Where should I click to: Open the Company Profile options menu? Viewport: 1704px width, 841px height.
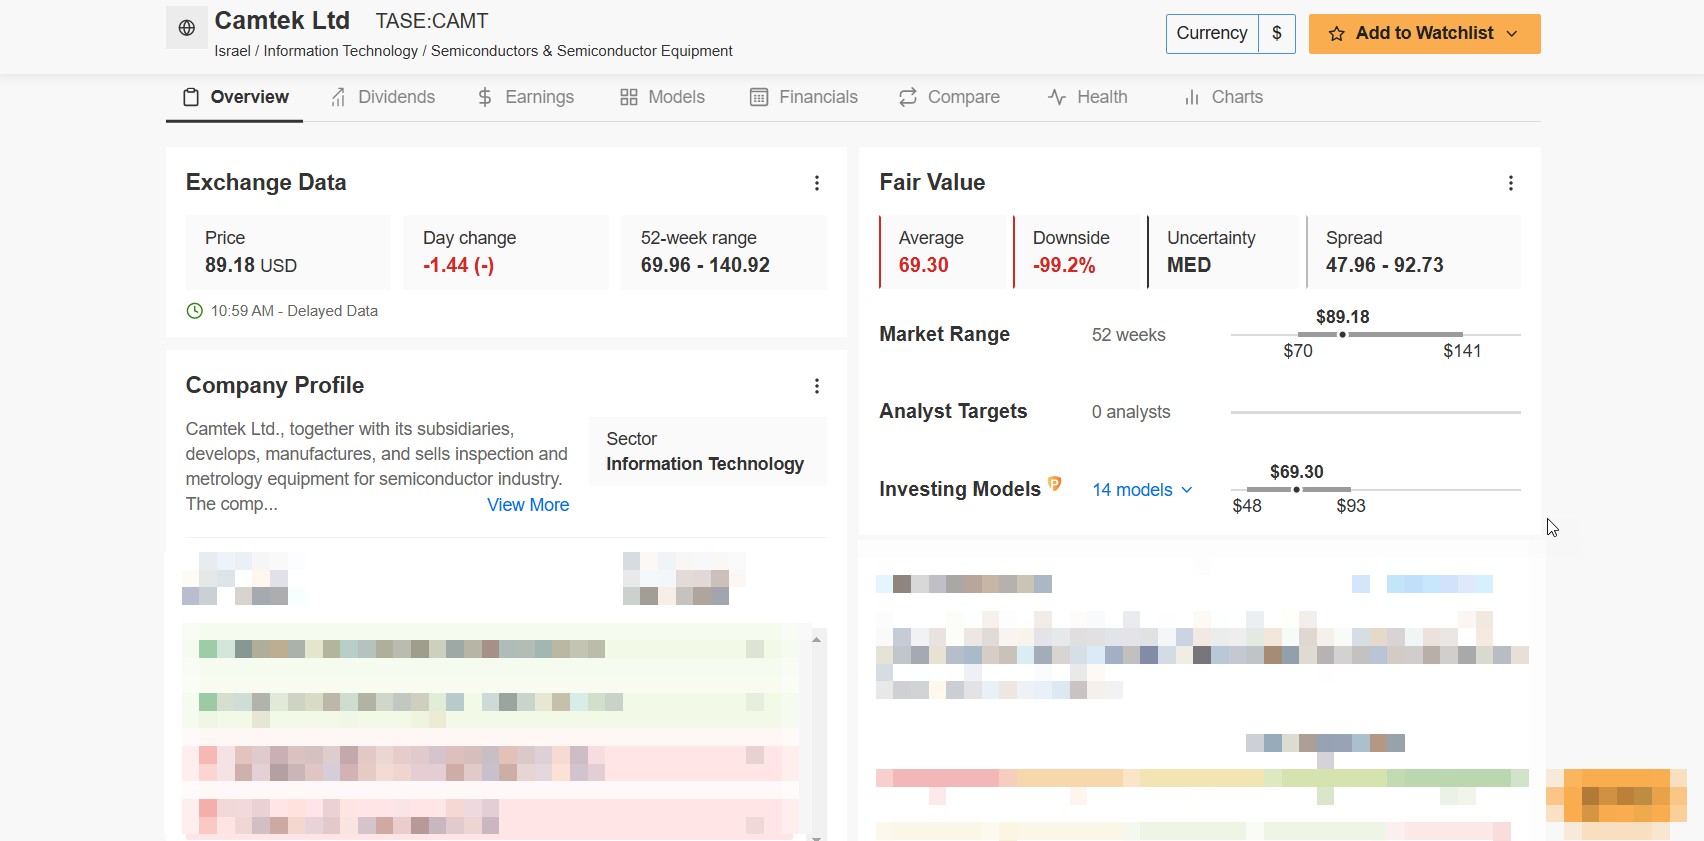click(817, 386)
